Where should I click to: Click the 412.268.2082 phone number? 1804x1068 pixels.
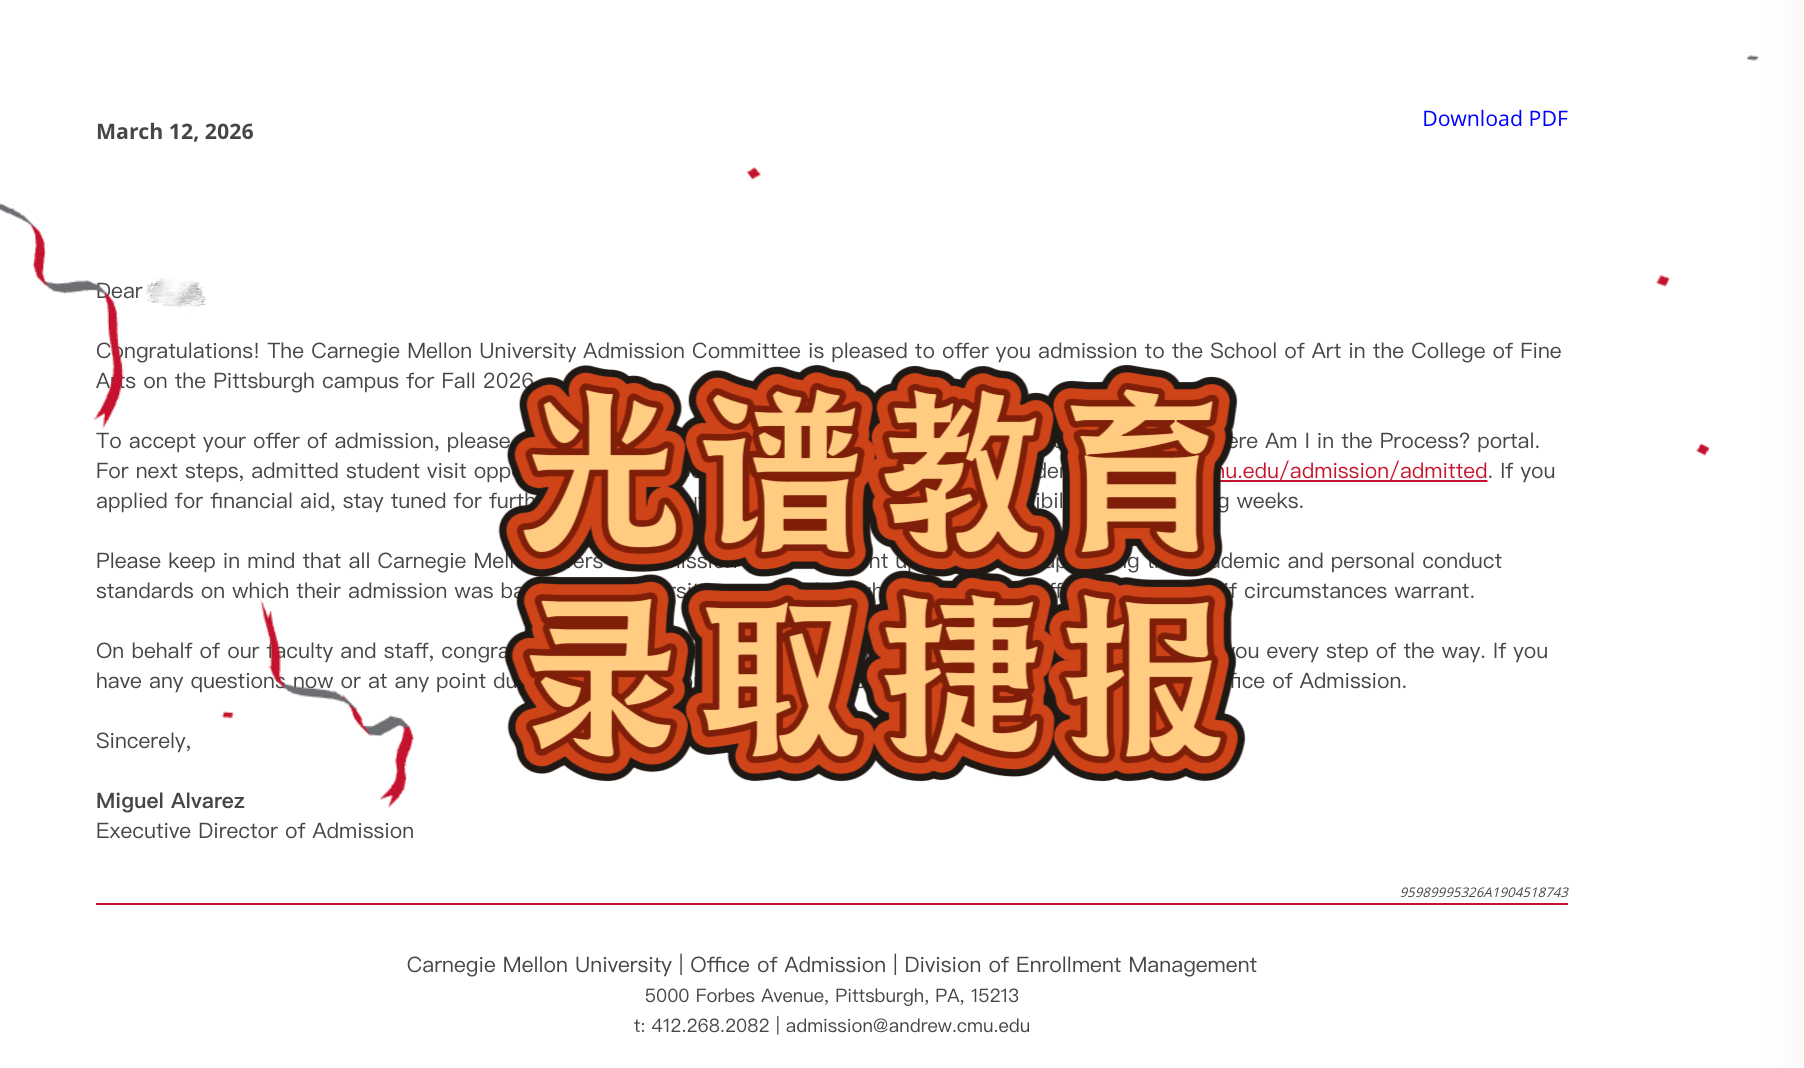pos(710,1026)
